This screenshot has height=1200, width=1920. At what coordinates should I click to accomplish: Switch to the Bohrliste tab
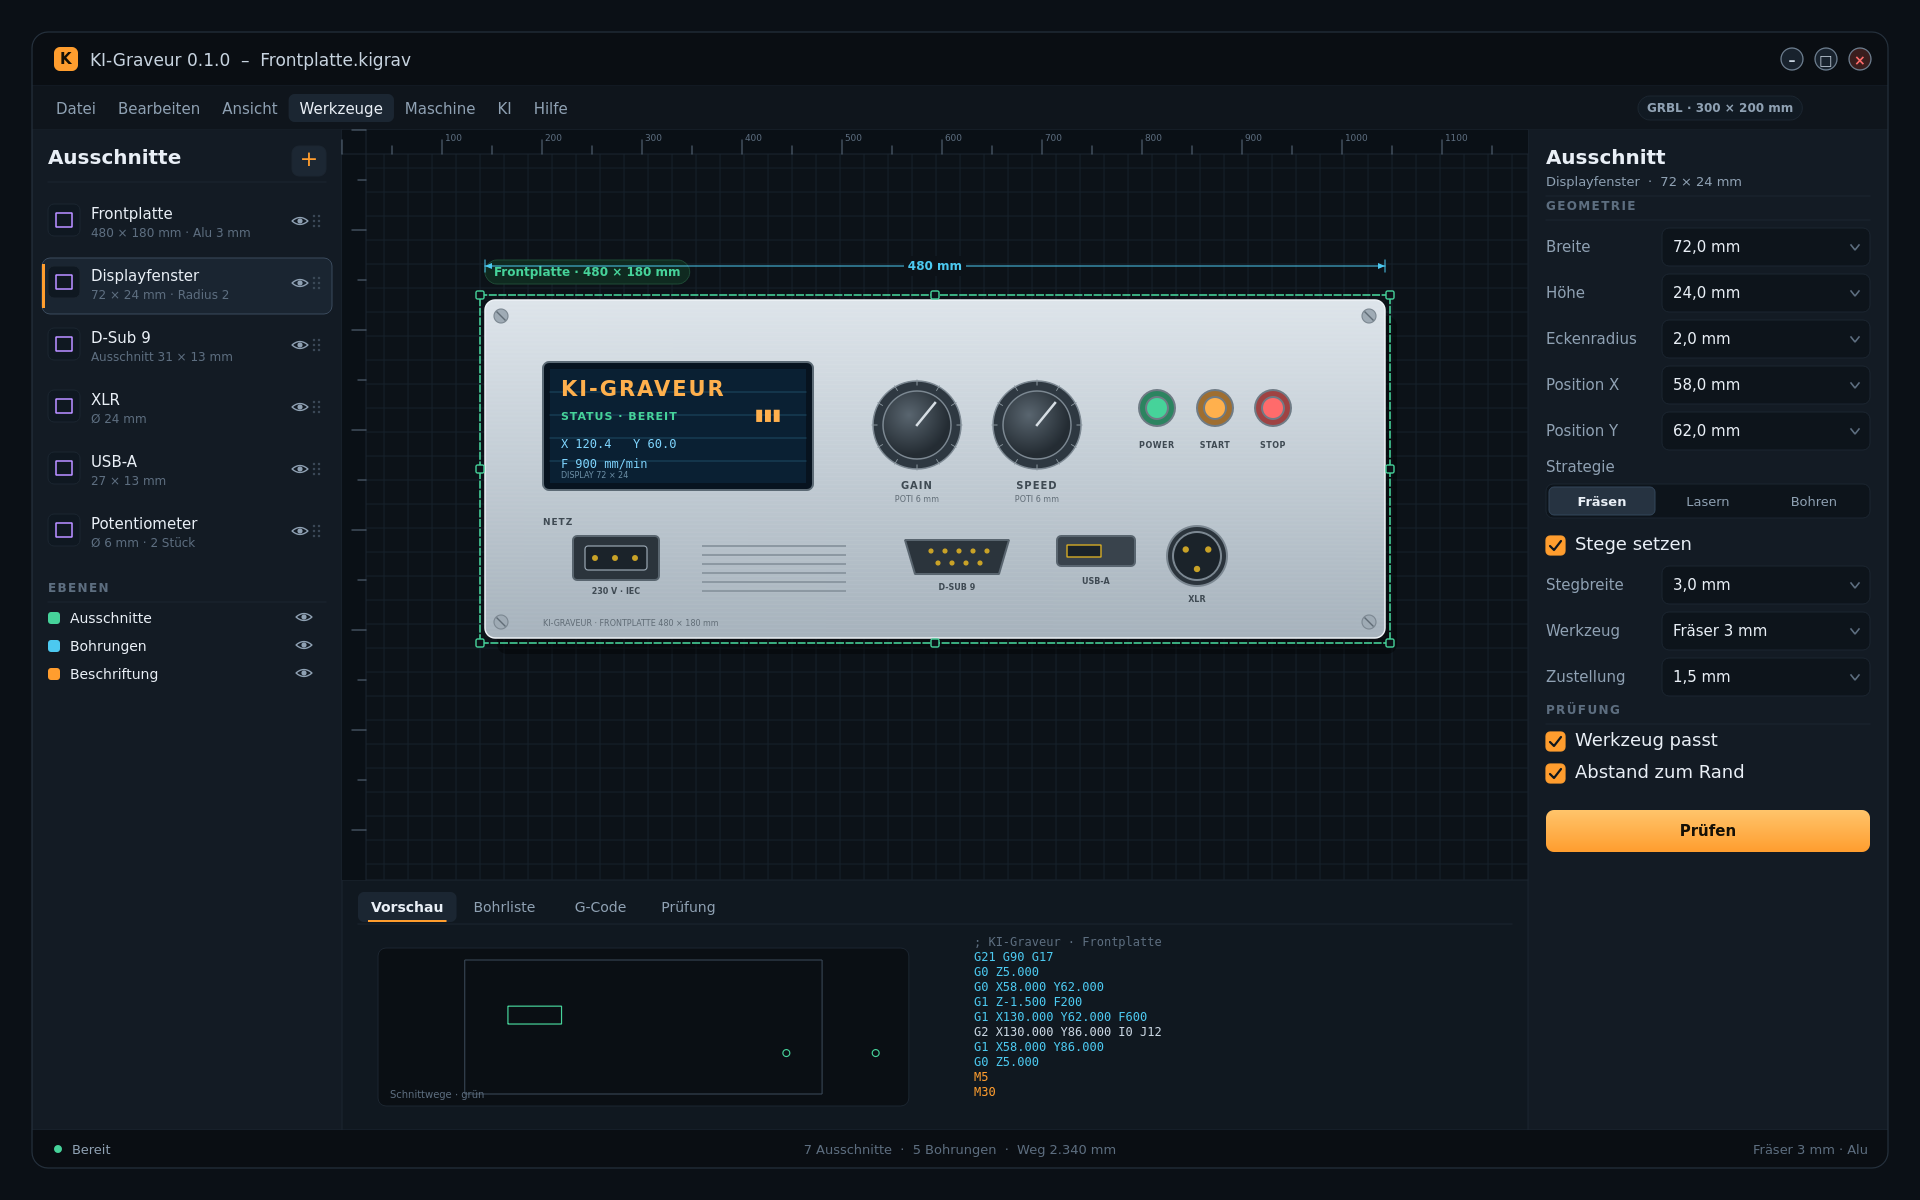tap(504, 907)
